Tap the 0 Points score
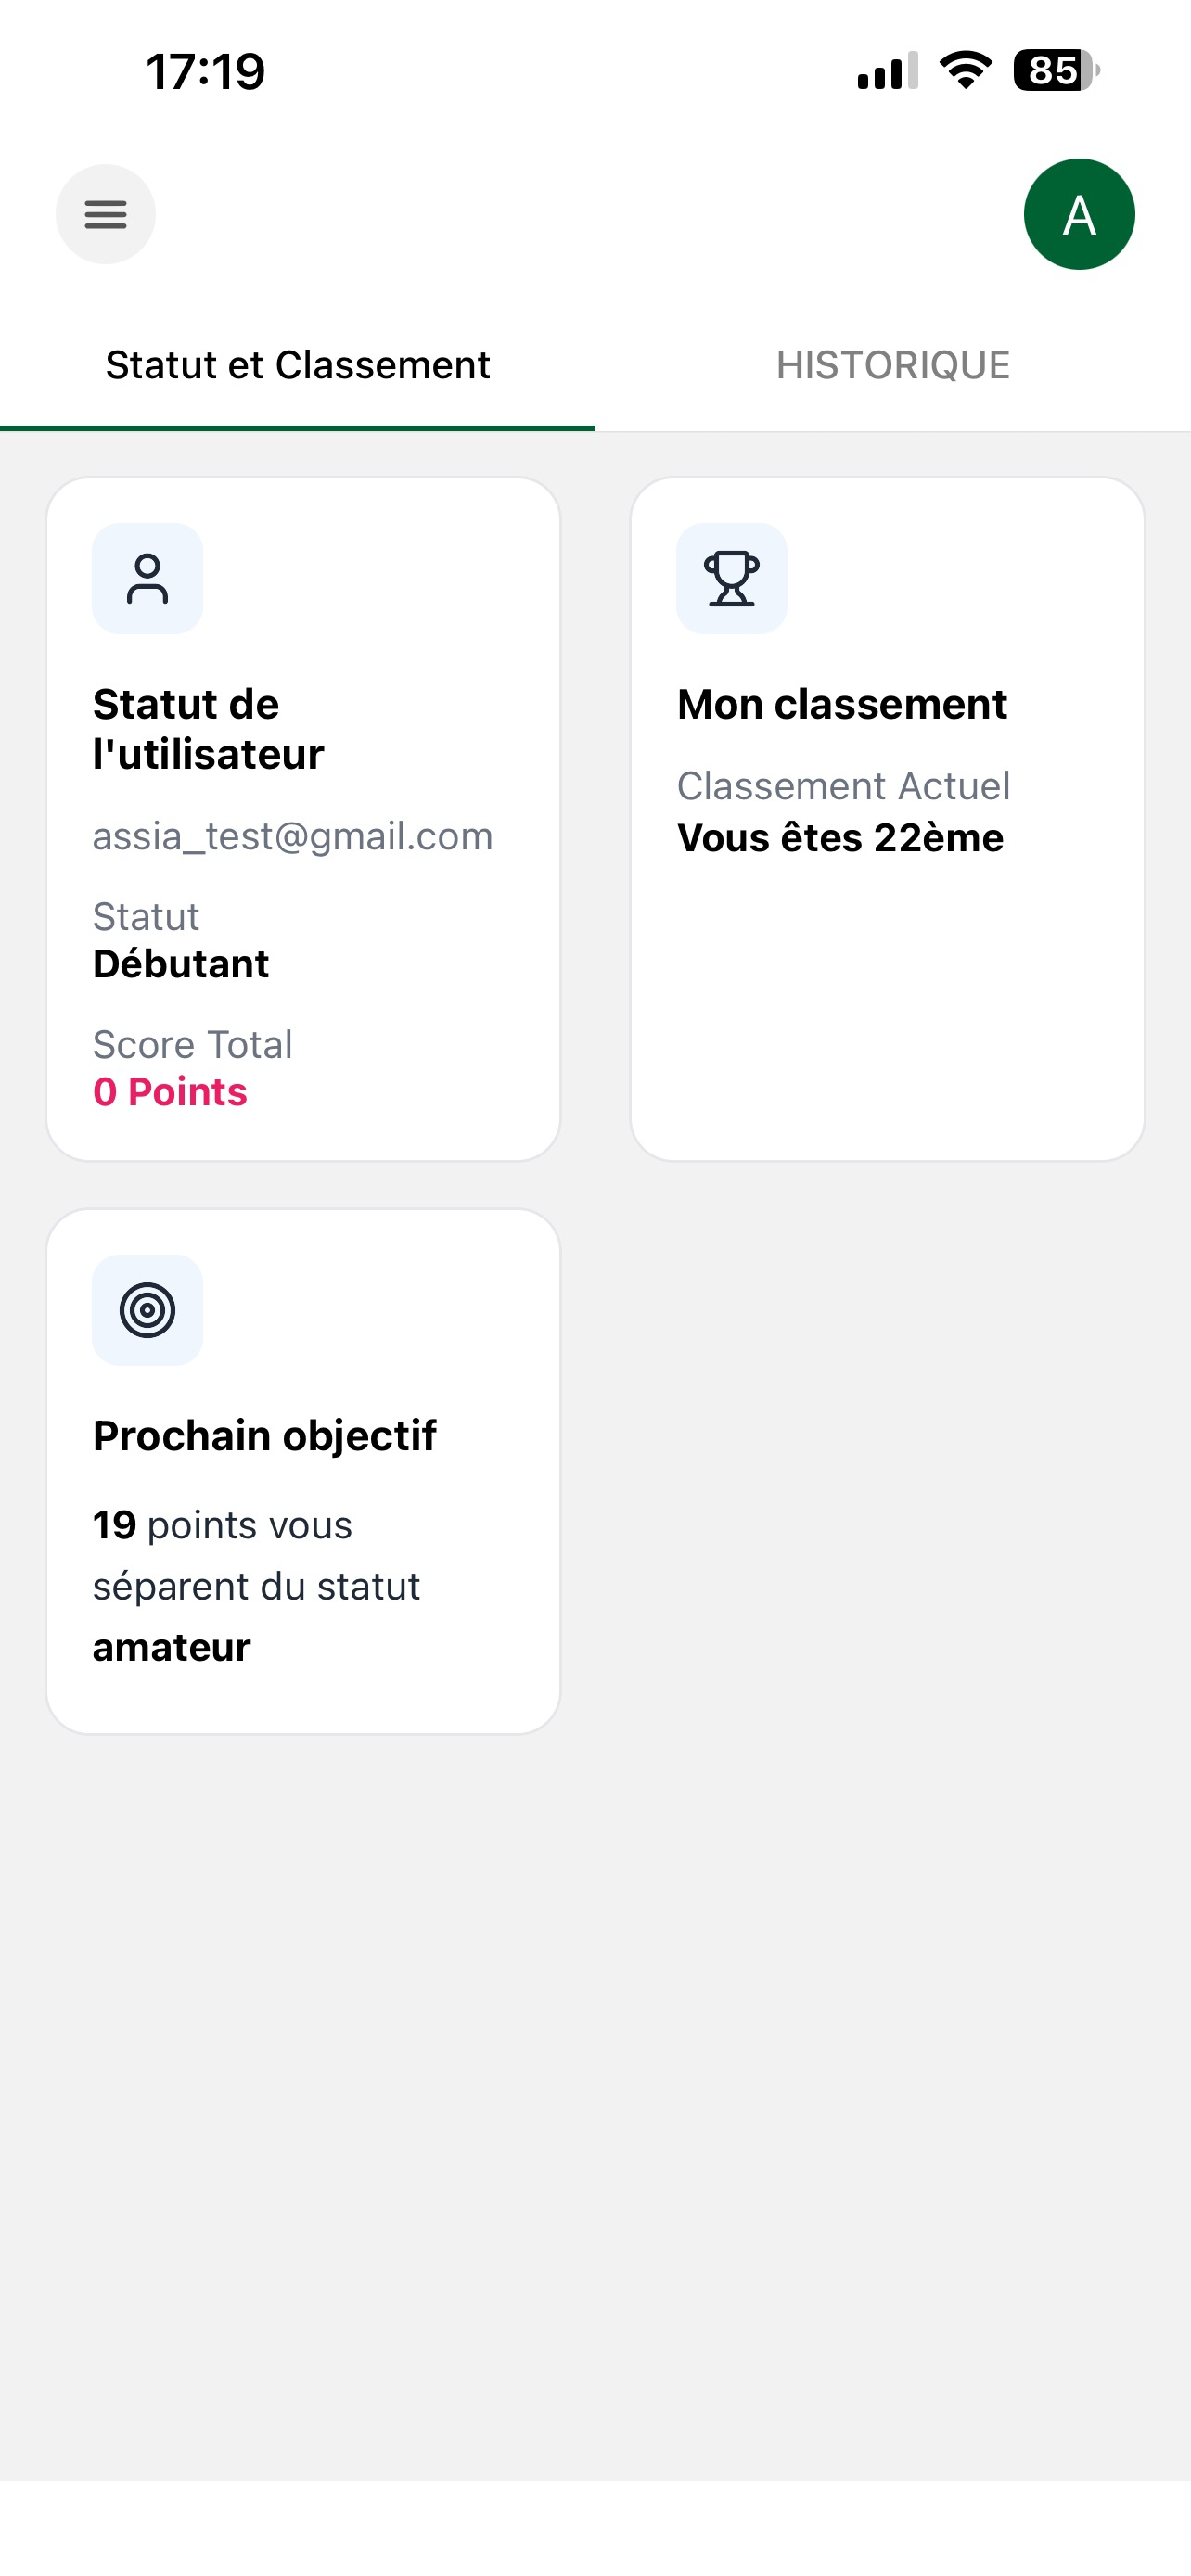This screenshot has height=2576, width=1191. click(x=170, y=1092)
